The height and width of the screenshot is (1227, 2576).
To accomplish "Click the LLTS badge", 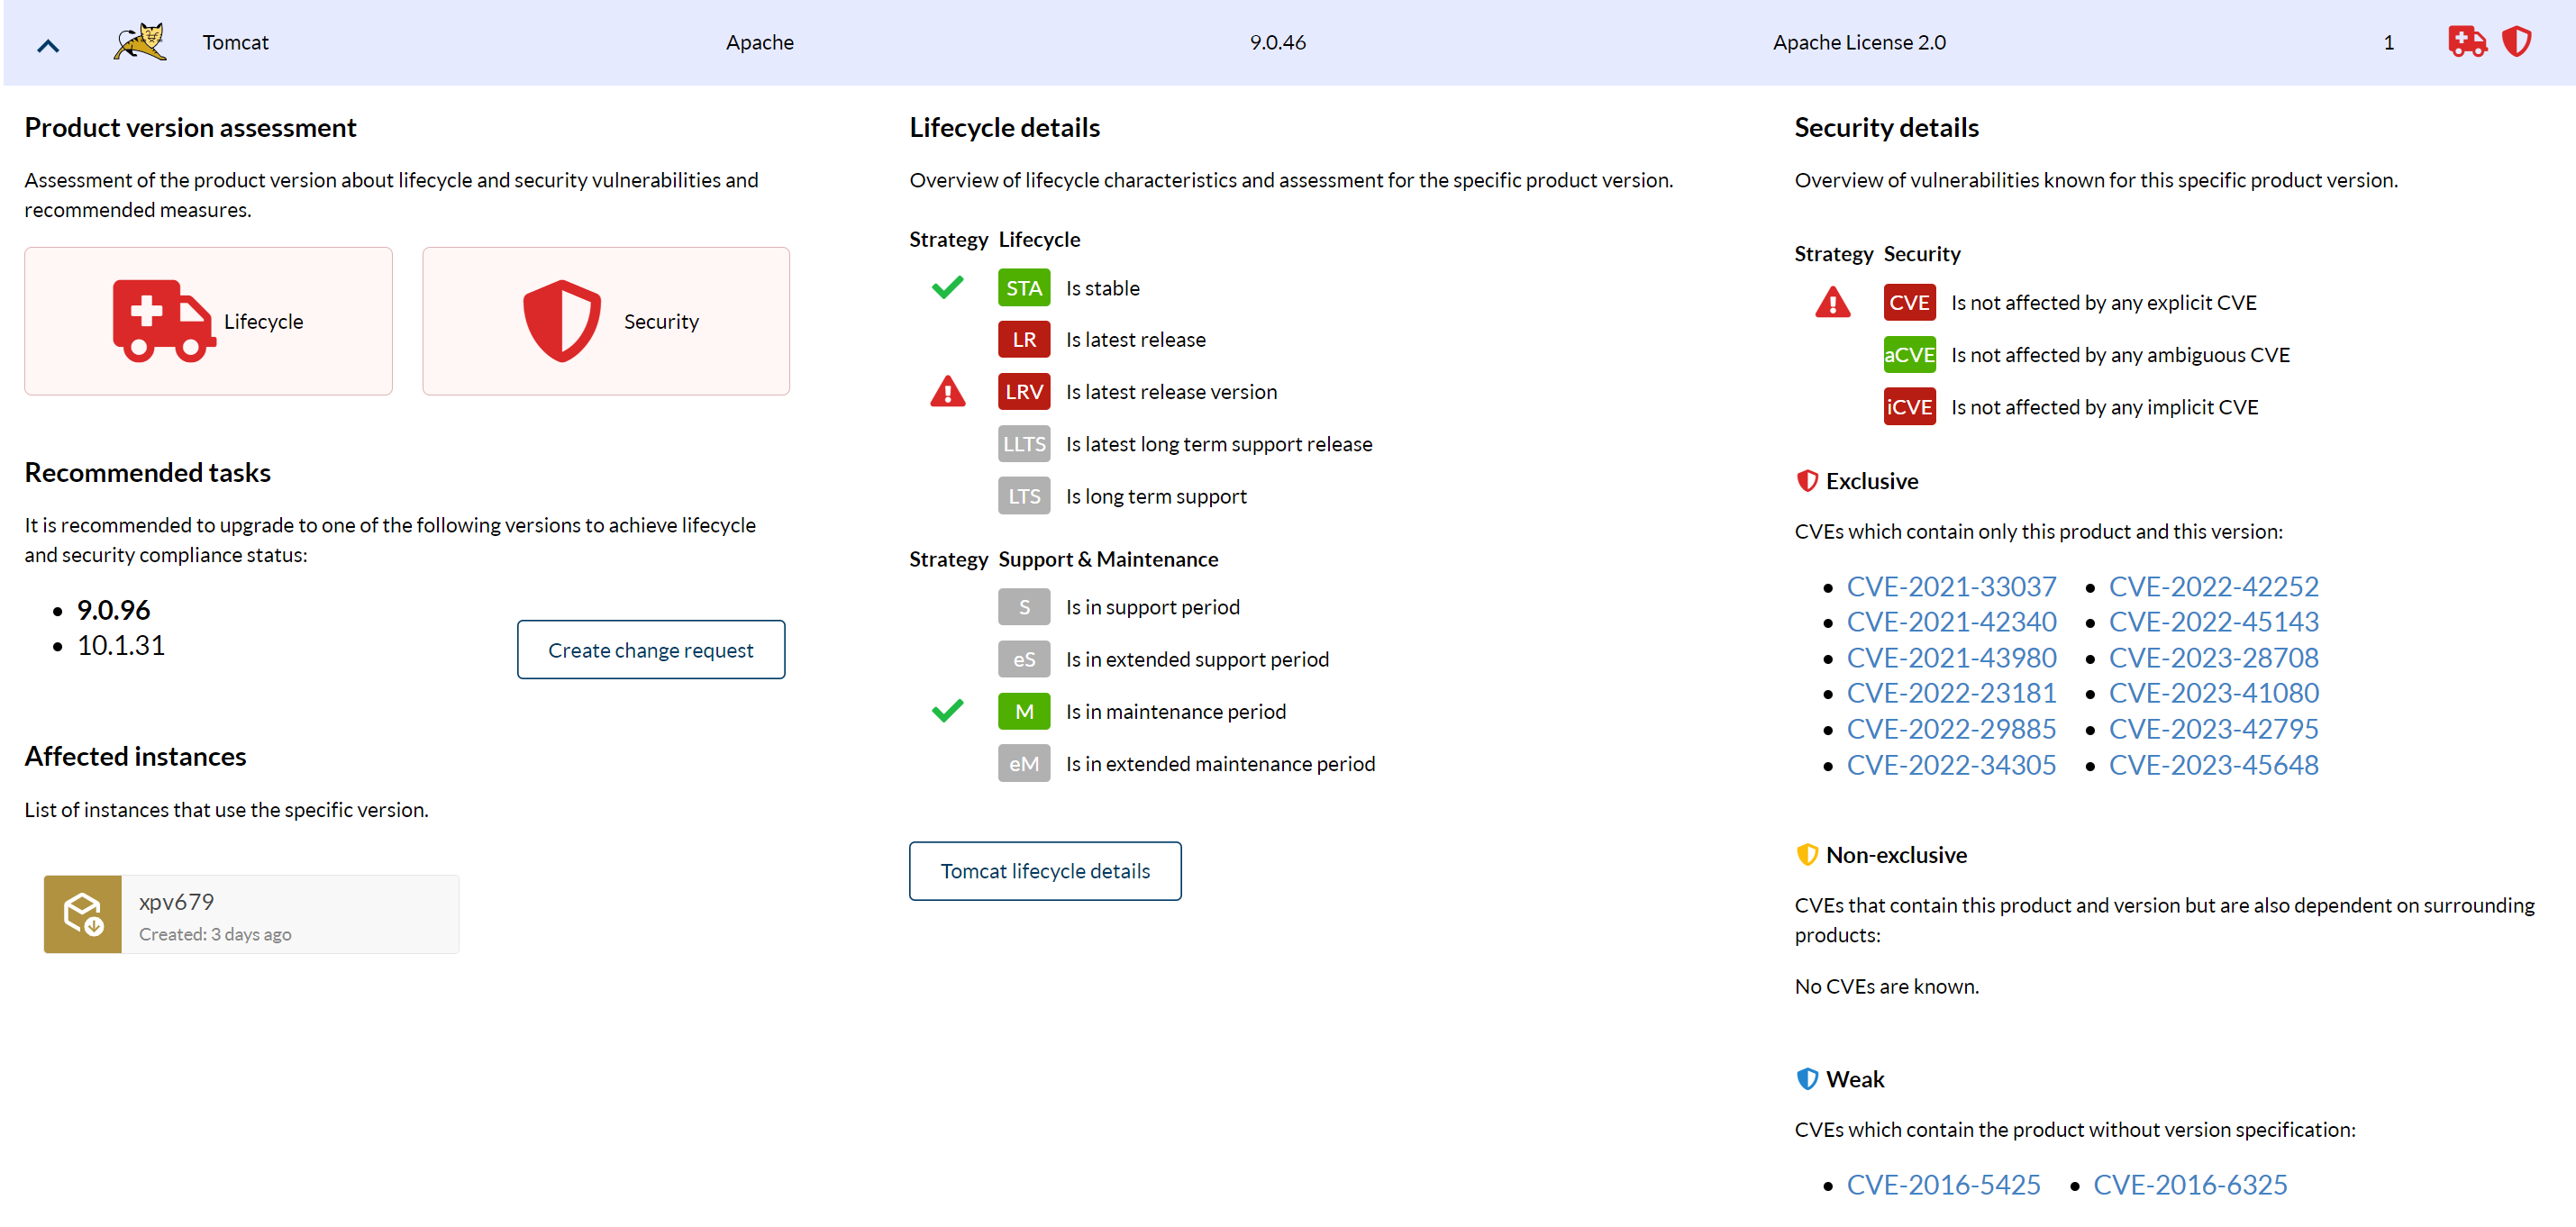I will 1024,444.
